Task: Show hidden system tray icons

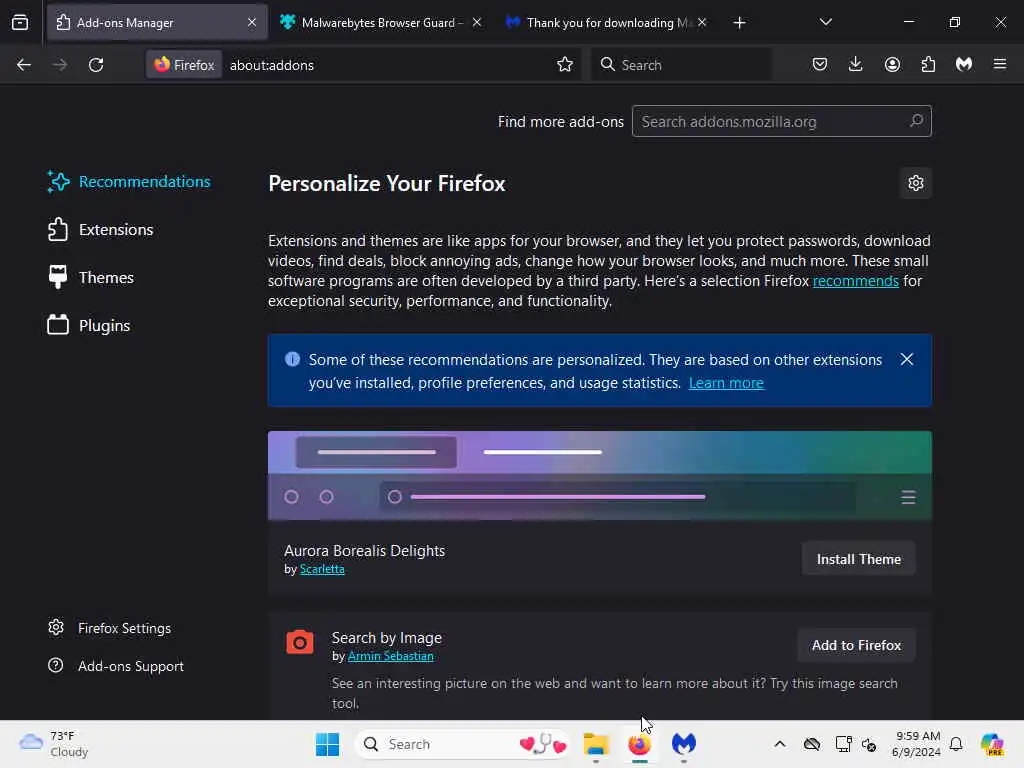Action: (780, 744)
